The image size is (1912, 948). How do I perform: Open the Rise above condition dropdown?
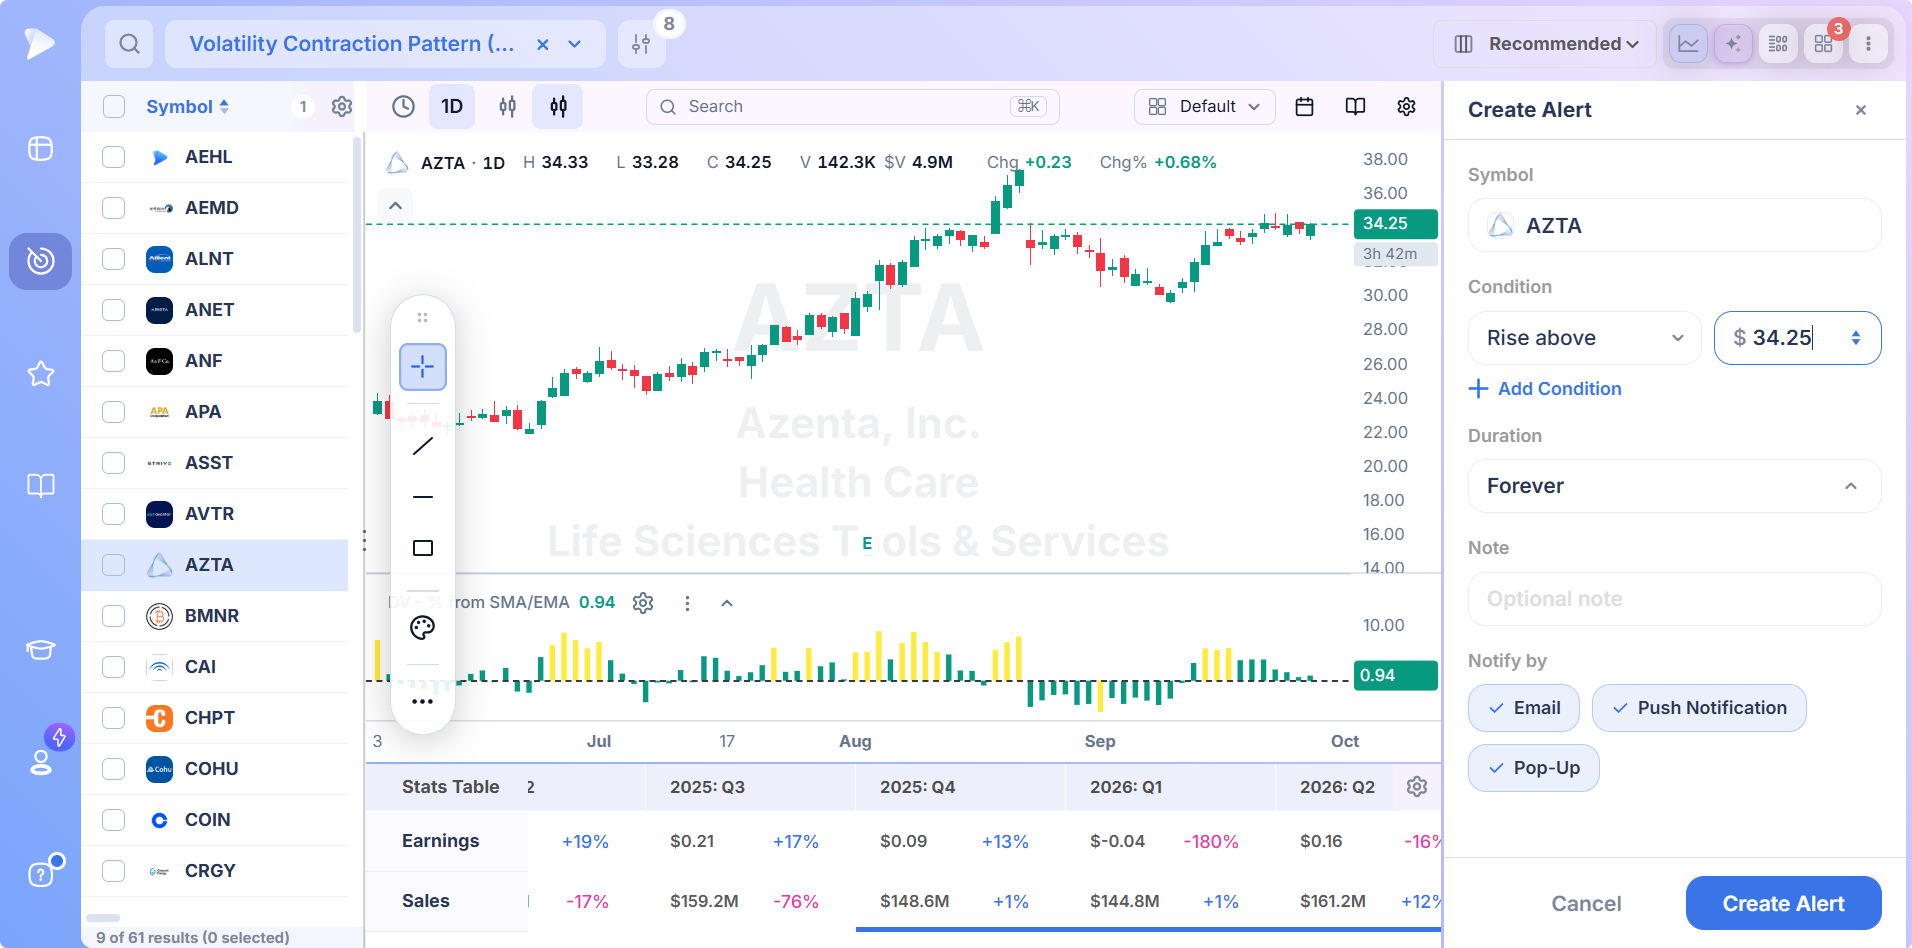pos(1584,338)
